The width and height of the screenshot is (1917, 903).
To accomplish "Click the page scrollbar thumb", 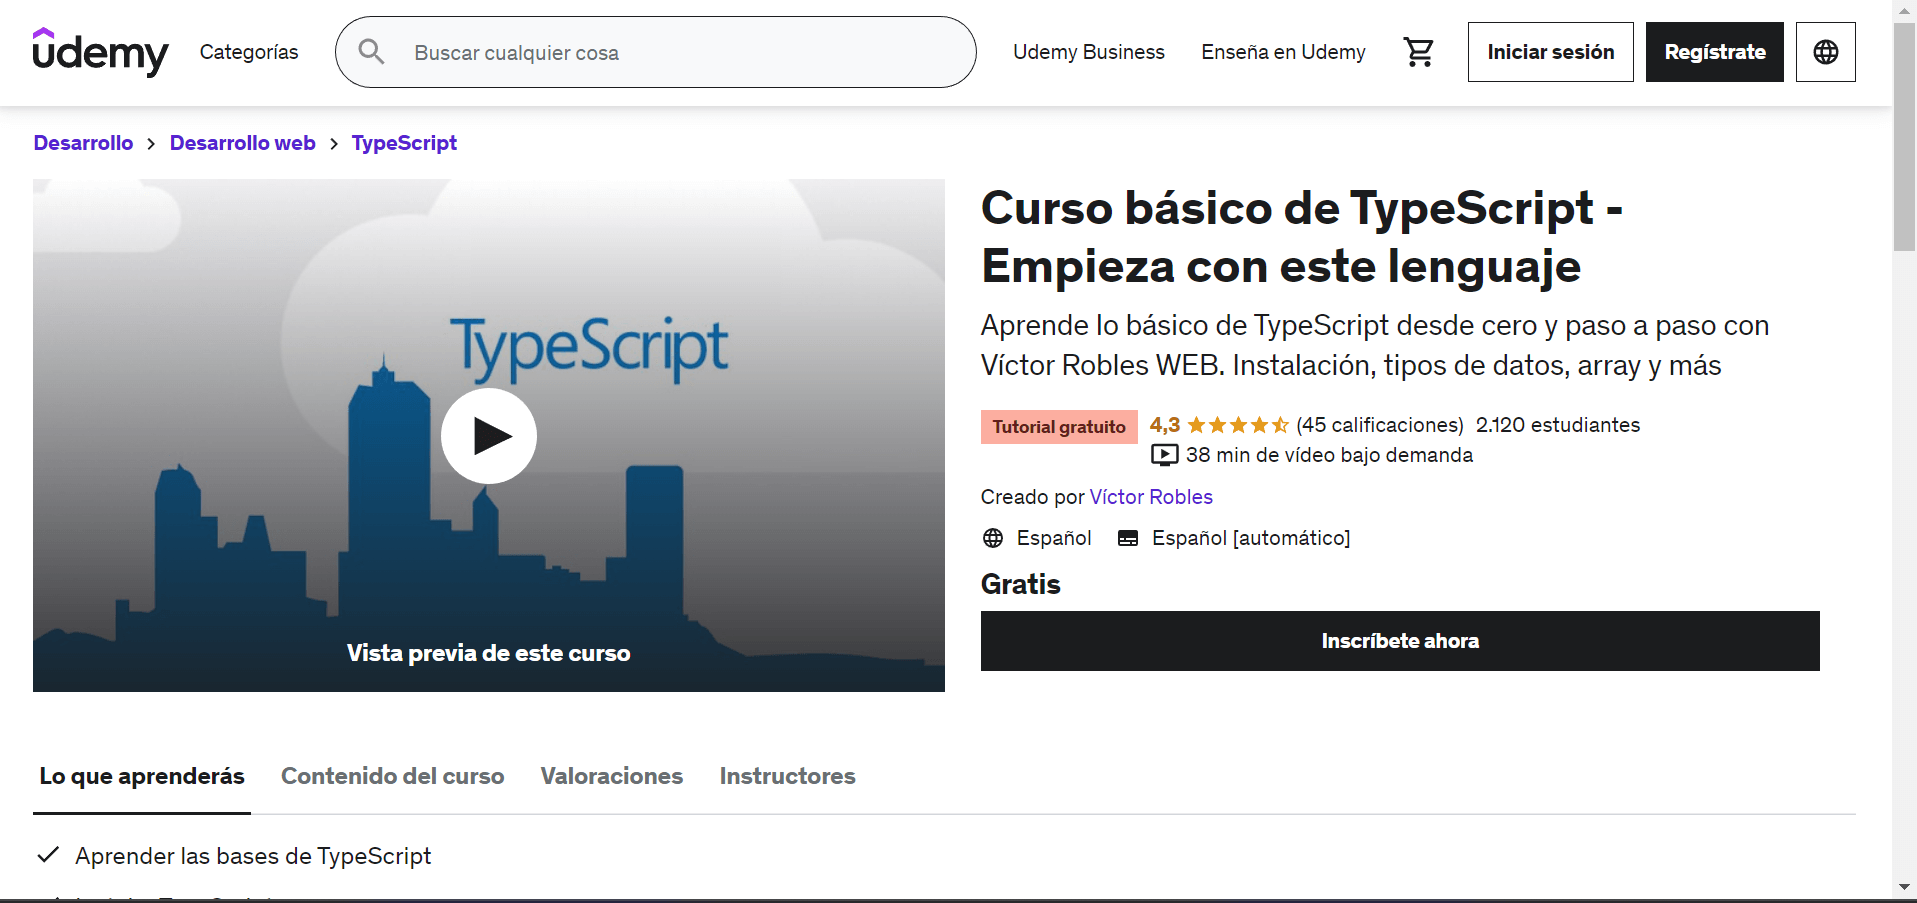I will (1905, 137).
